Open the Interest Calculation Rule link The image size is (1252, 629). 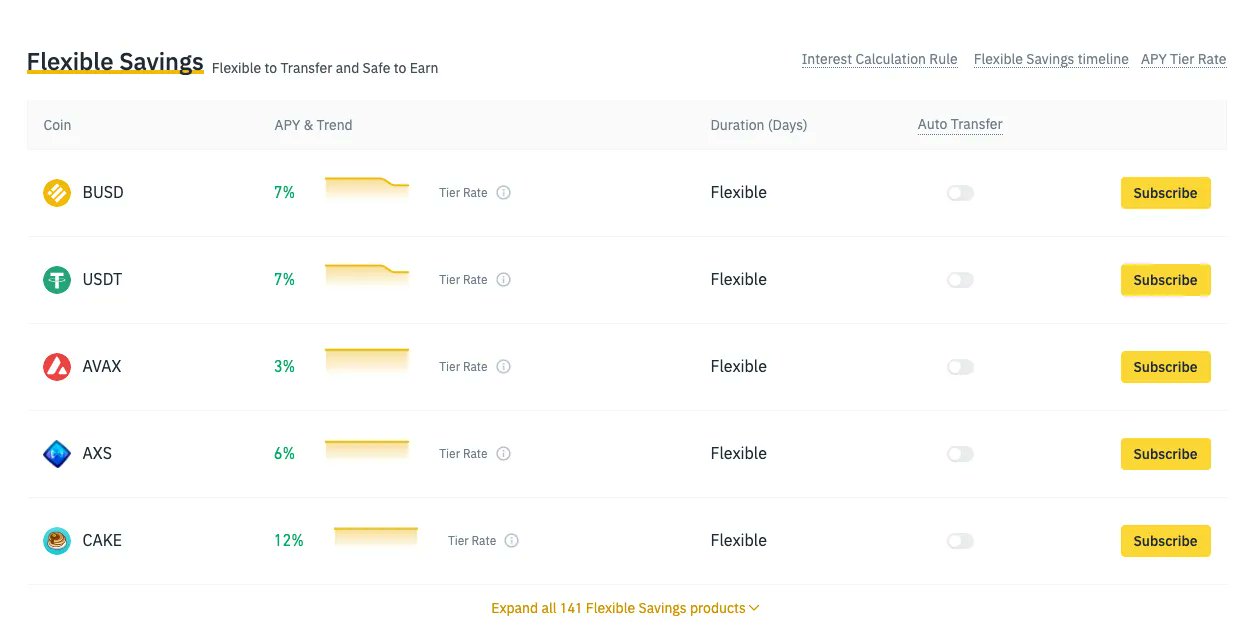coord(879,59)
